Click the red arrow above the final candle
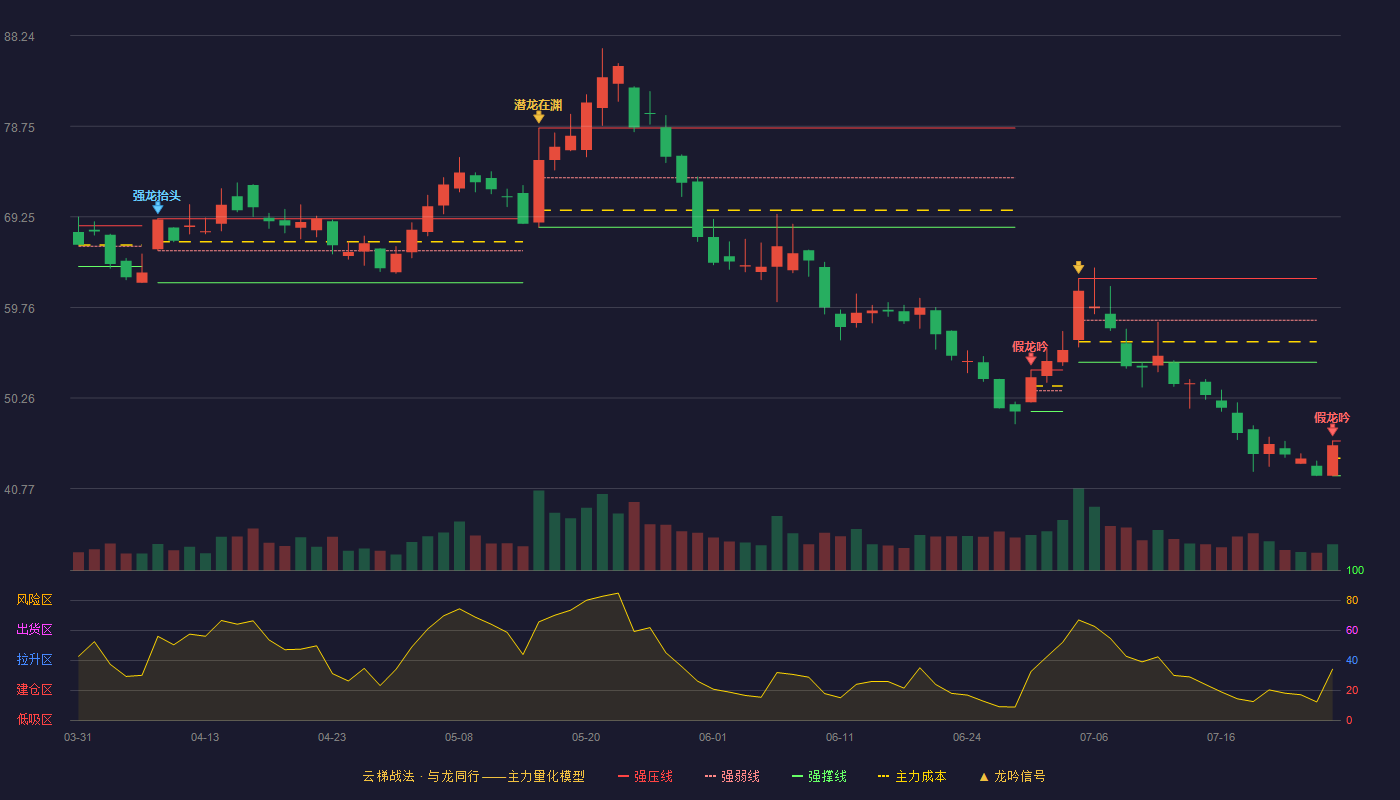The width and height of the screenshot is (1400, 800). point(1332,430)
